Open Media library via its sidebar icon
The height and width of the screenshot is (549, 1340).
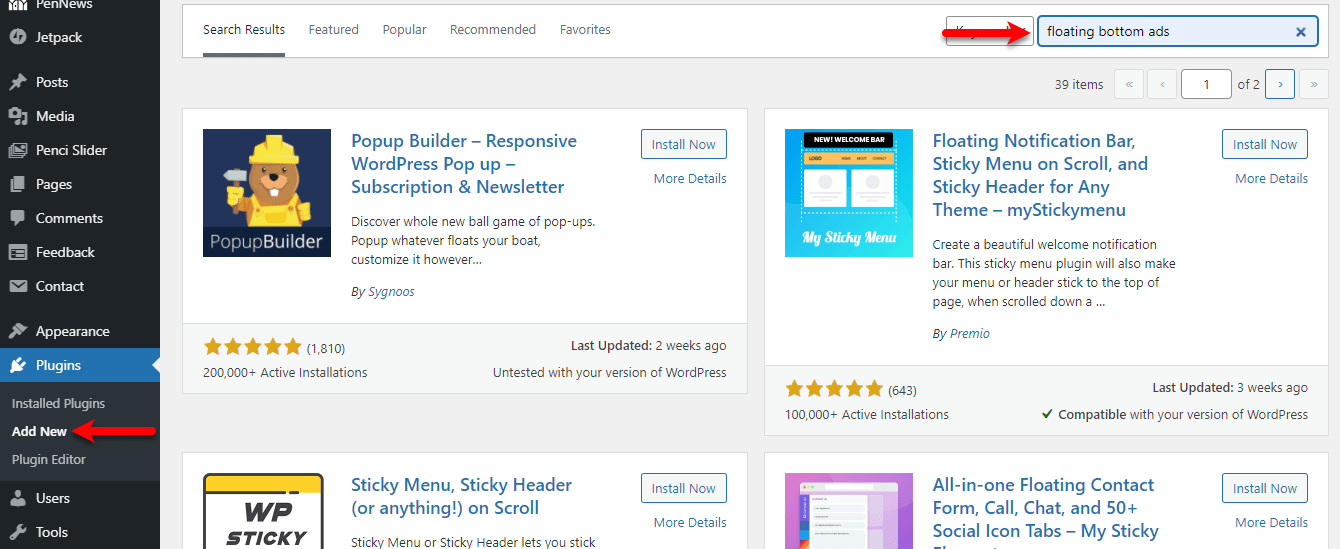(18, 116)
